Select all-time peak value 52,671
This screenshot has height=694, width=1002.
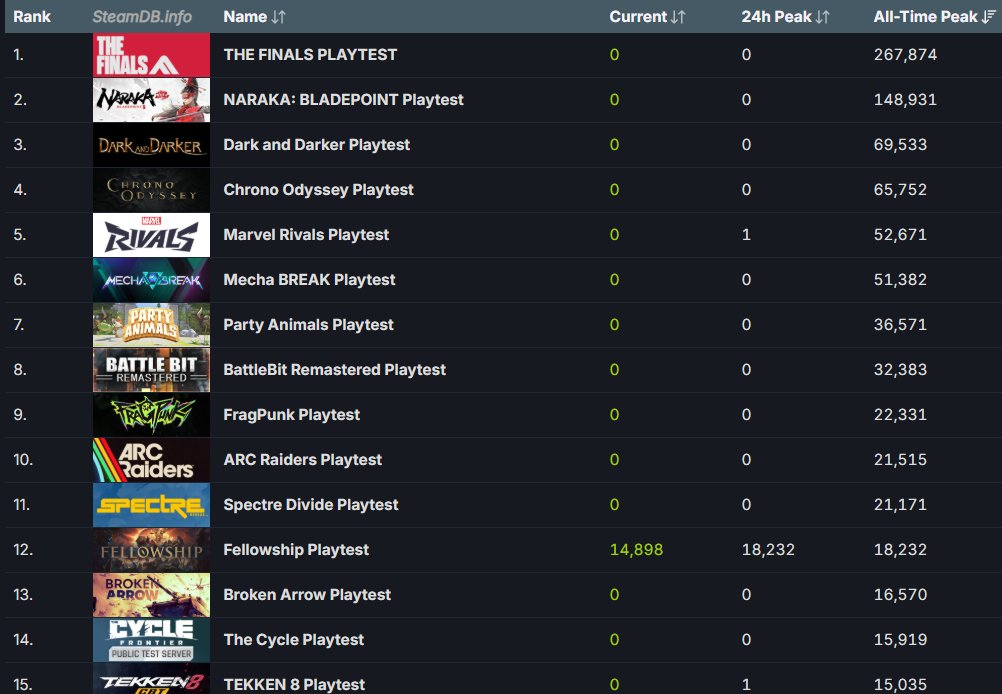click(x=900, y=235)
